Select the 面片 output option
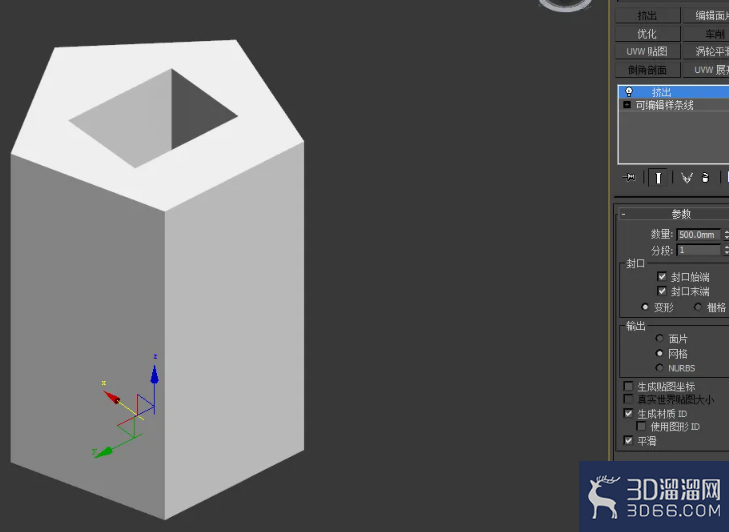This screenshot has width=729, height=532. click(x=659, y=338)
